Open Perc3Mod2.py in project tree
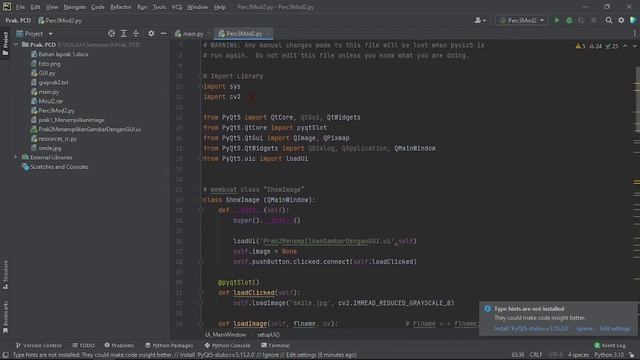640x360 pixels. [56, 111]
